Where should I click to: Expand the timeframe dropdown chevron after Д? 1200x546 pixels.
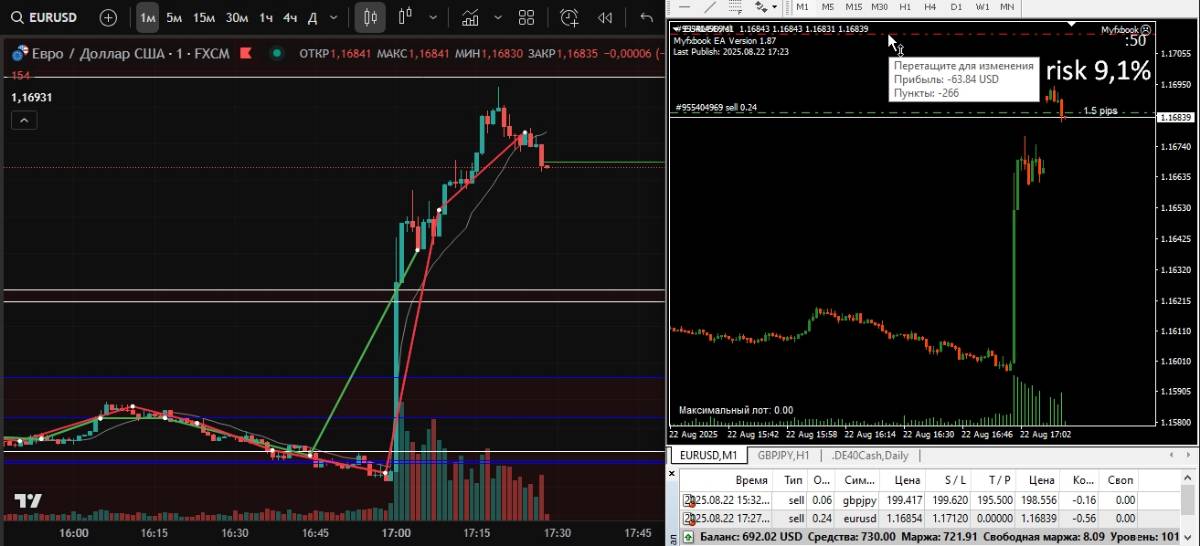pos(335,17)
